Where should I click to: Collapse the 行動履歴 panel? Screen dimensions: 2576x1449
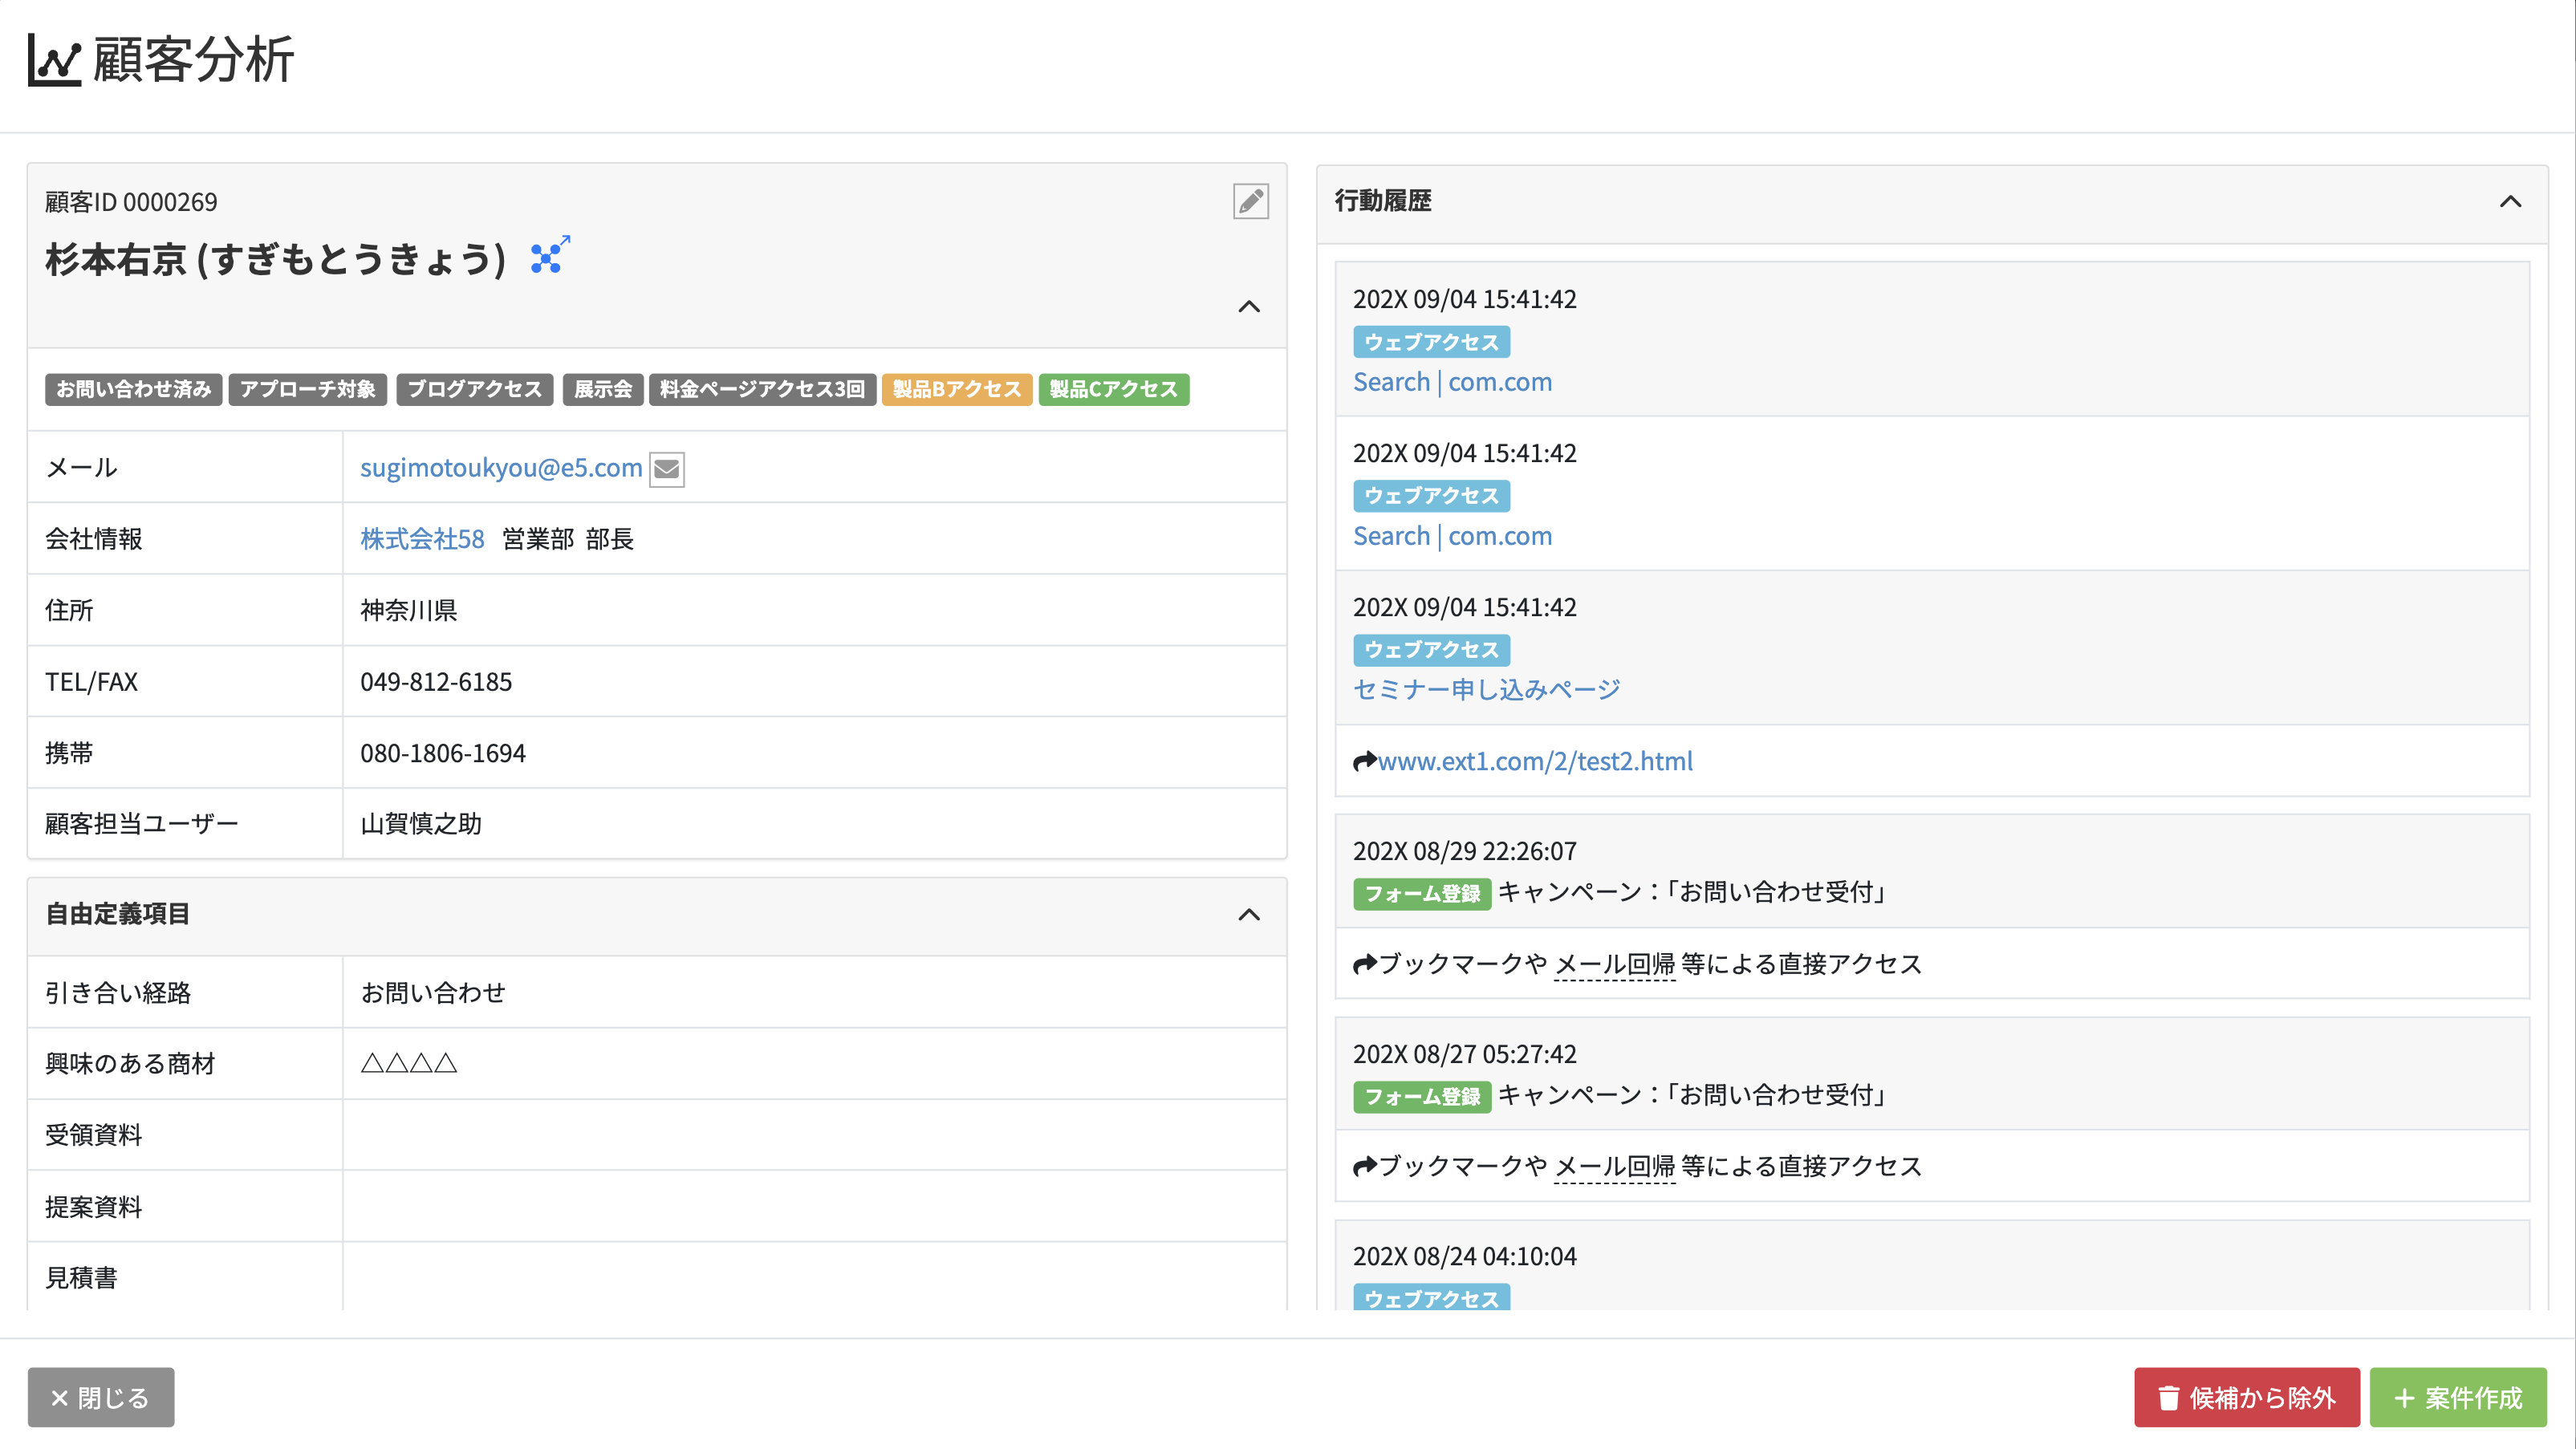point(2510,202)
